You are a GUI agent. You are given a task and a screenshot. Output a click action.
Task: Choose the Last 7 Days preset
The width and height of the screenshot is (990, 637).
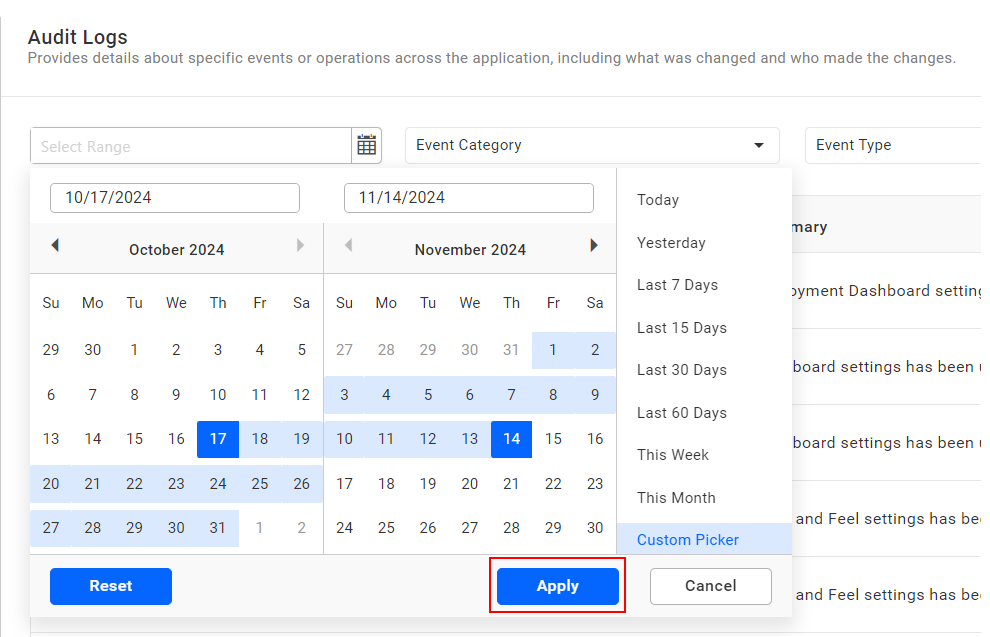pyautogui.click(x=675, y=285)
